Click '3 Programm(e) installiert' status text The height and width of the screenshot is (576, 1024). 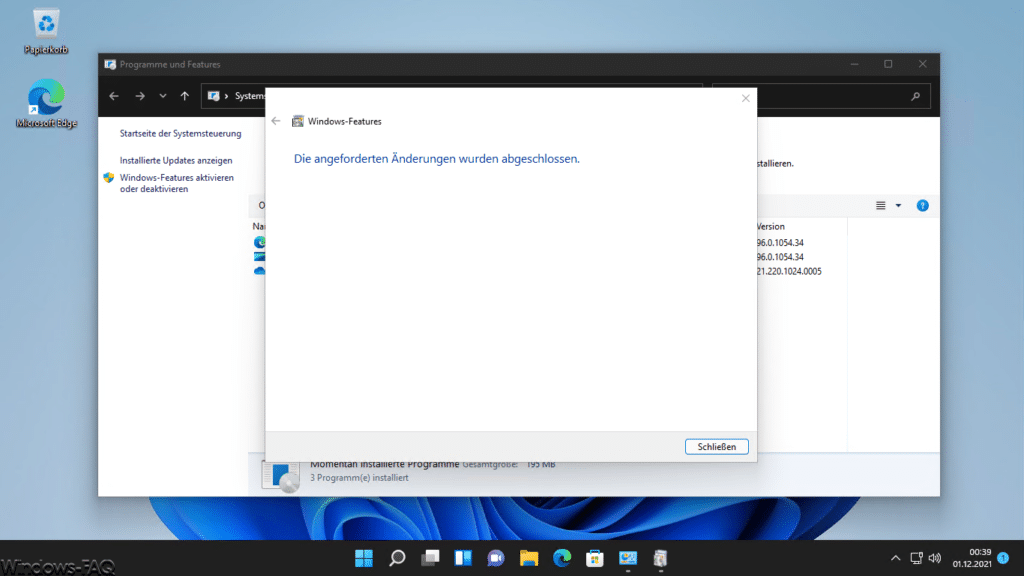click(359, 477)
